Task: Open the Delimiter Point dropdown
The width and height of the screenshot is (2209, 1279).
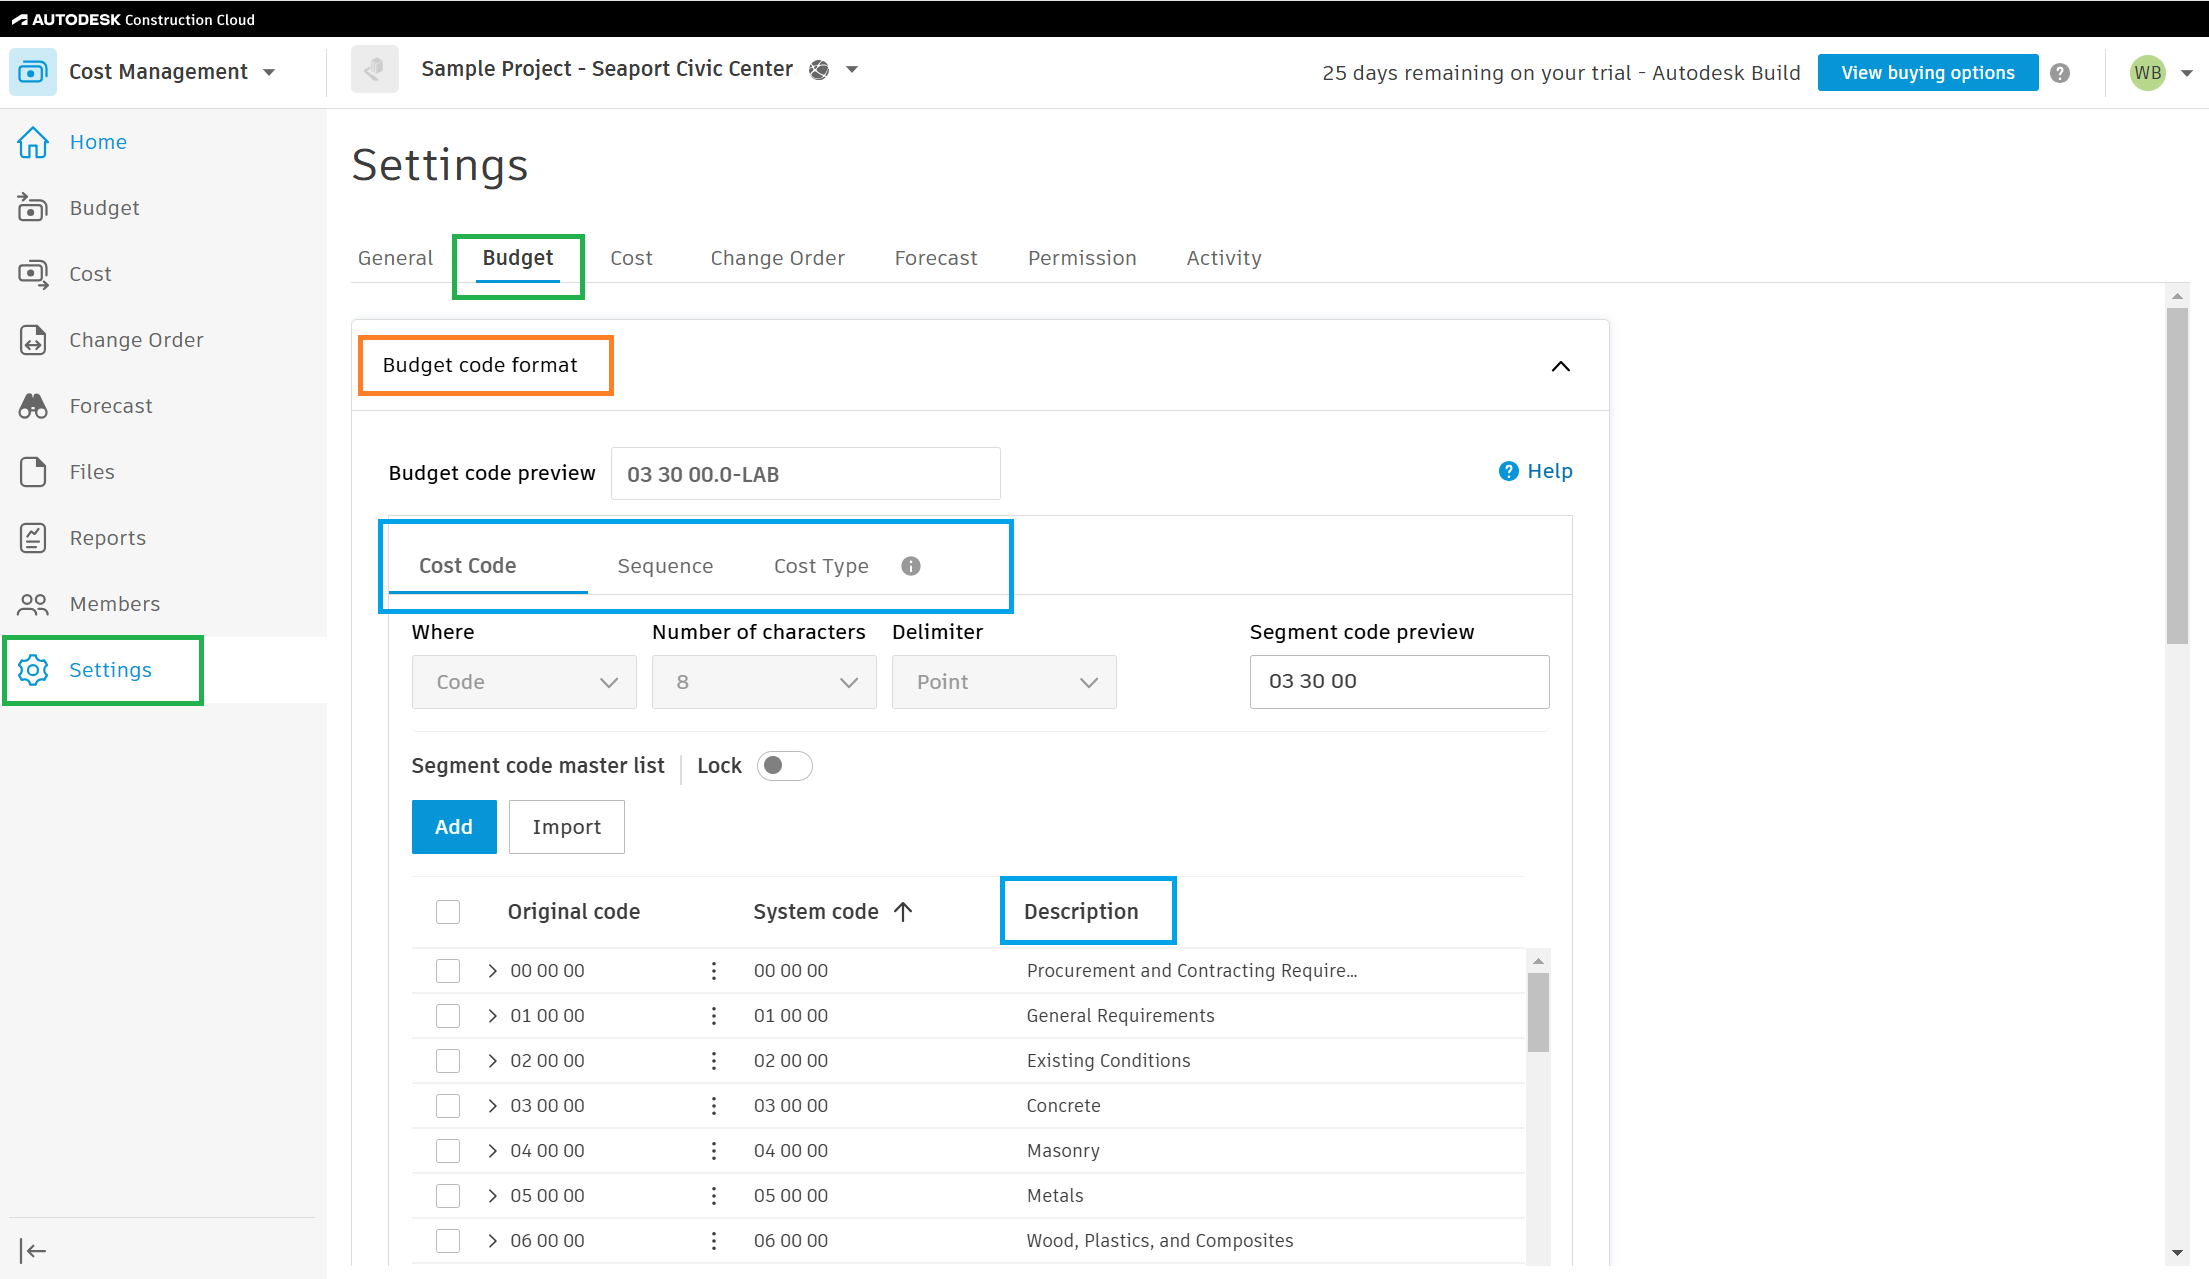Action: pos(1004,682)
